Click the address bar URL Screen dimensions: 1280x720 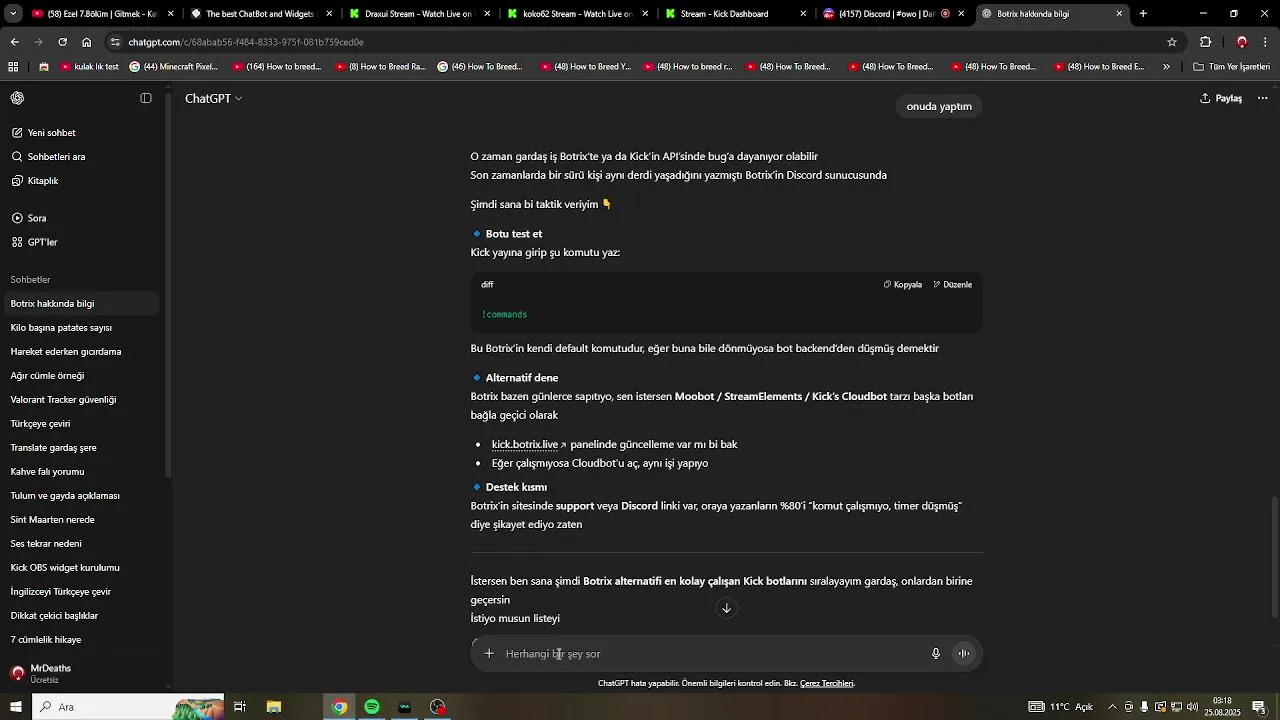coord(246,42)
